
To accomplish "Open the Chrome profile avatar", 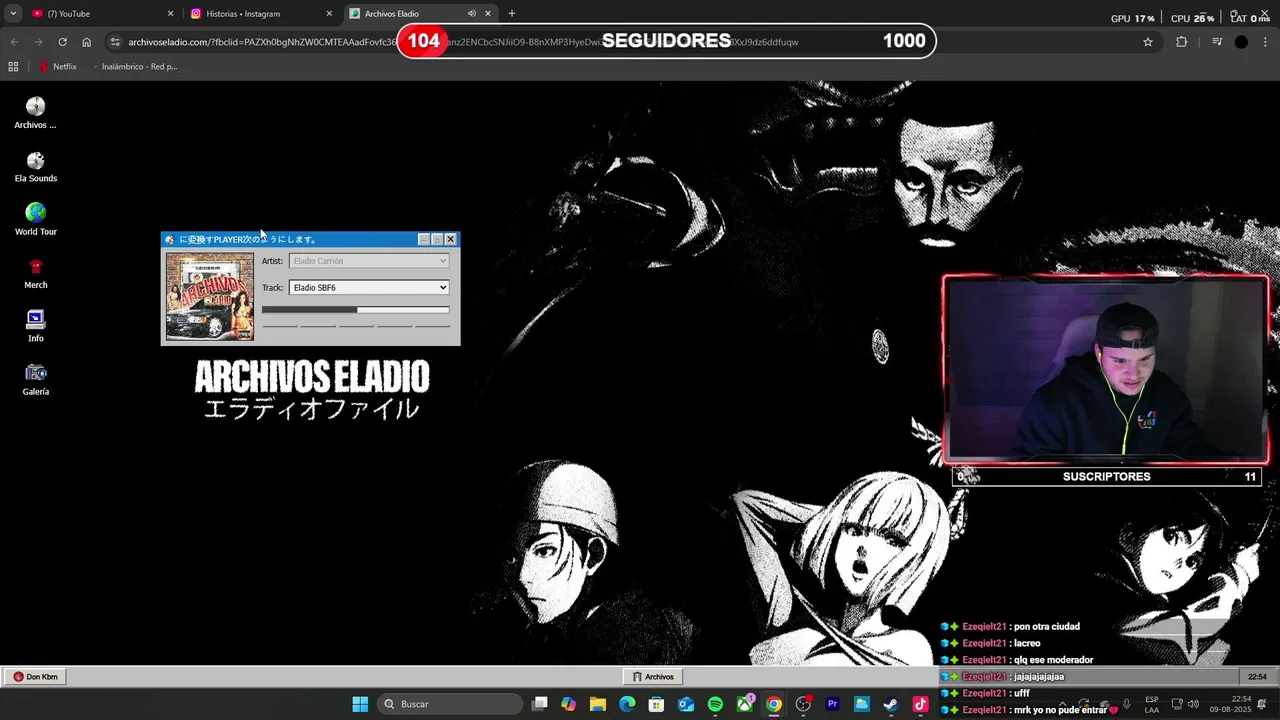I will (1241, 42).
